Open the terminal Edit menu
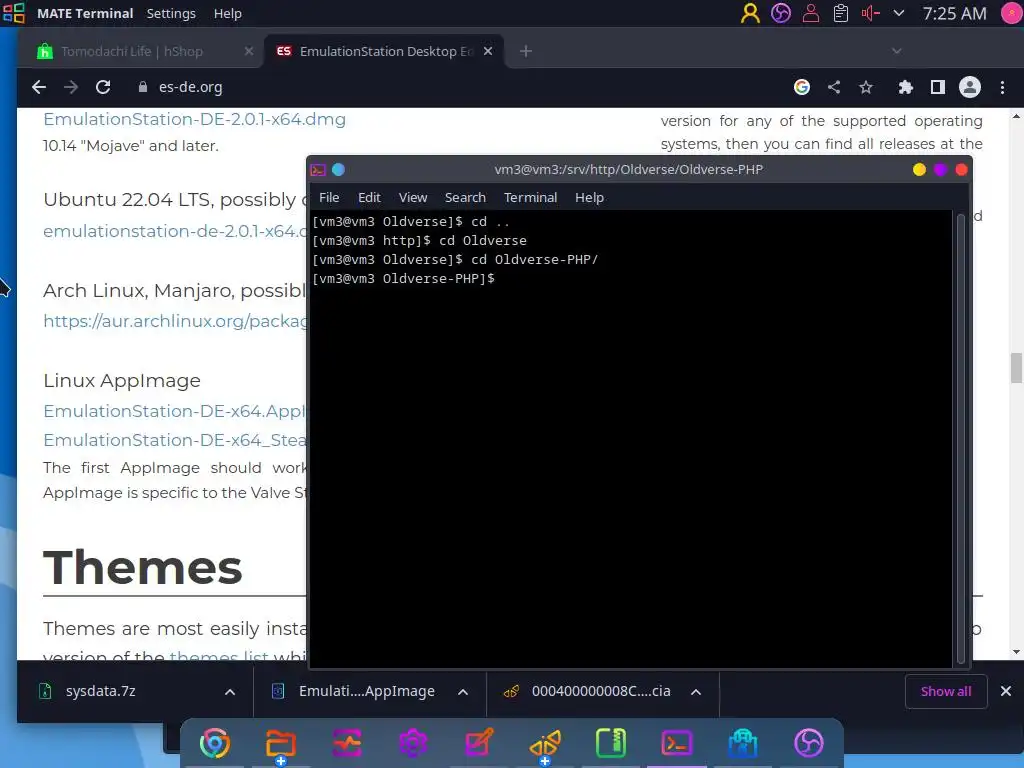 coord(369,197)
